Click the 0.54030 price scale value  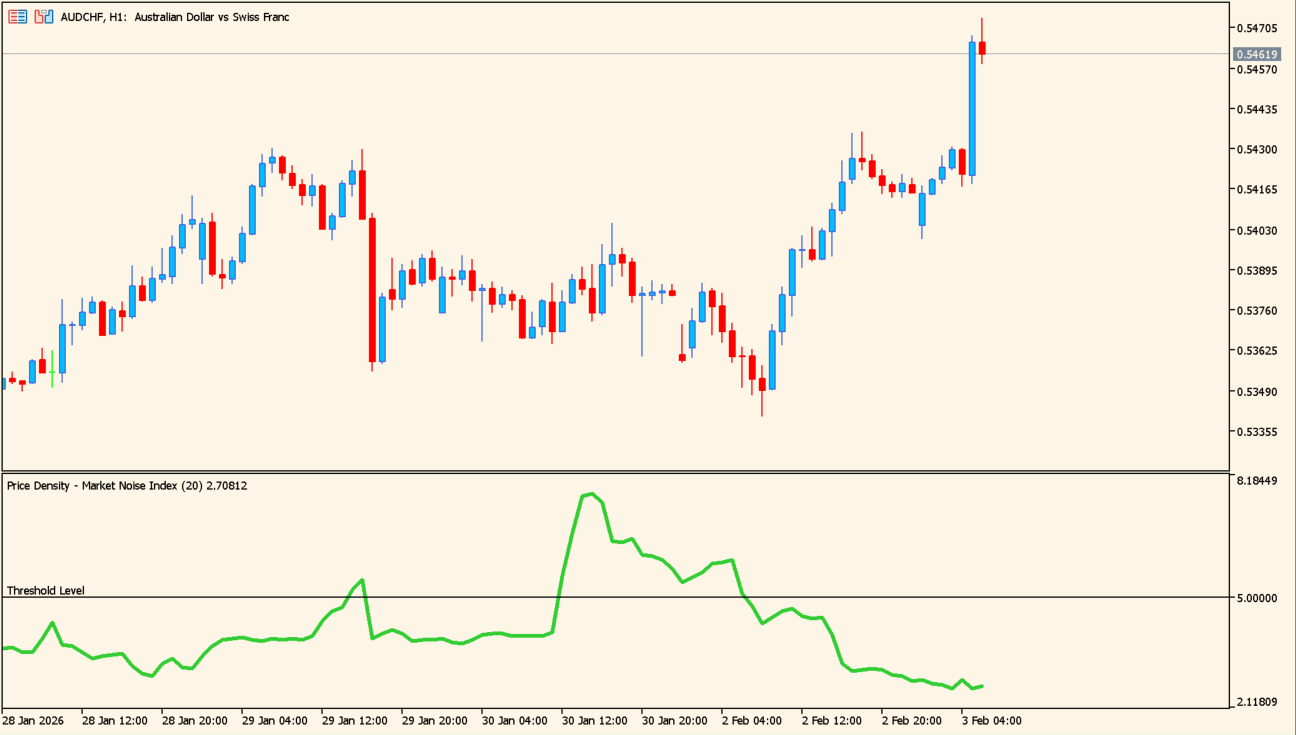coord(1256,231)
